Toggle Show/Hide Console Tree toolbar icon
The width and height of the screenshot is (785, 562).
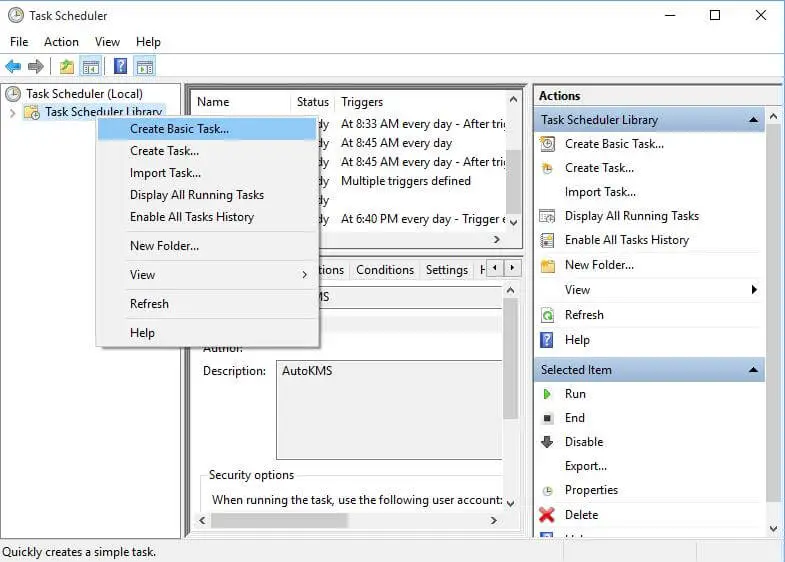pos(91,66)
